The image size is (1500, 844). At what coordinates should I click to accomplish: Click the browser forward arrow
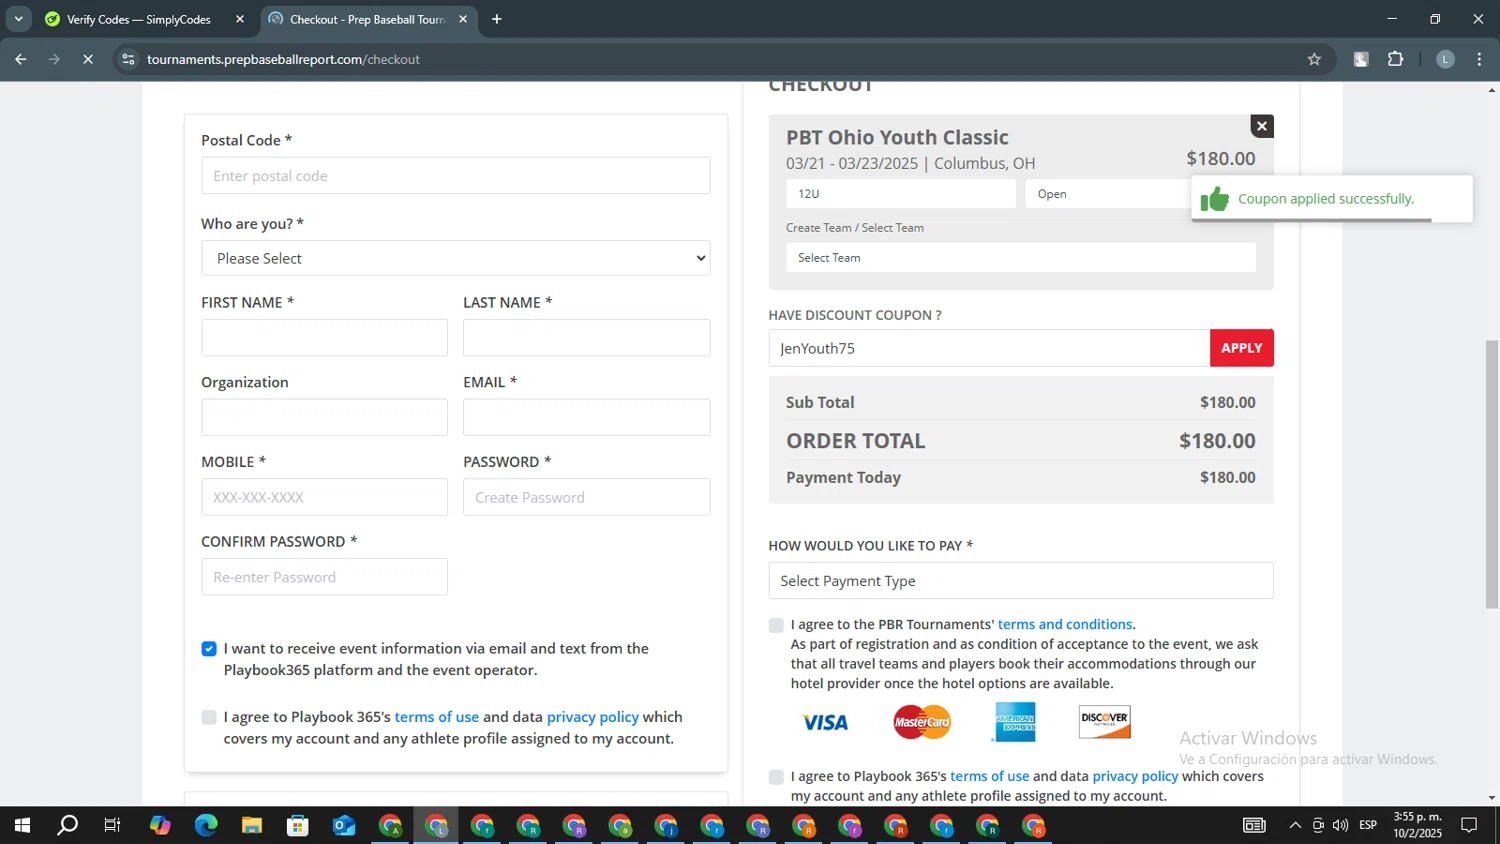pyautogui.click(x=54, y=59)
